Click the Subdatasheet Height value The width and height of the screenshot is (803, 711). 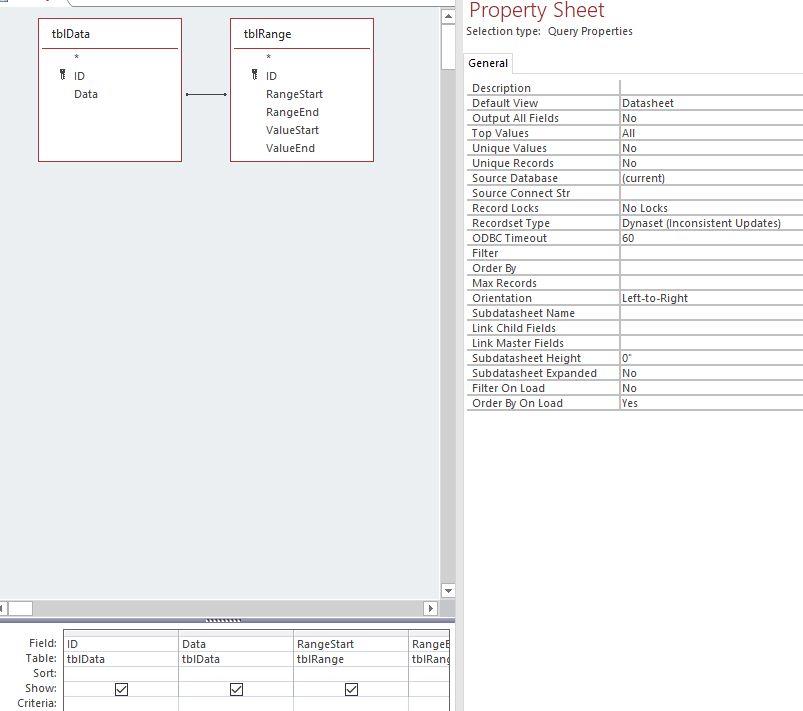pyautogui.click(x=711, y=358)
